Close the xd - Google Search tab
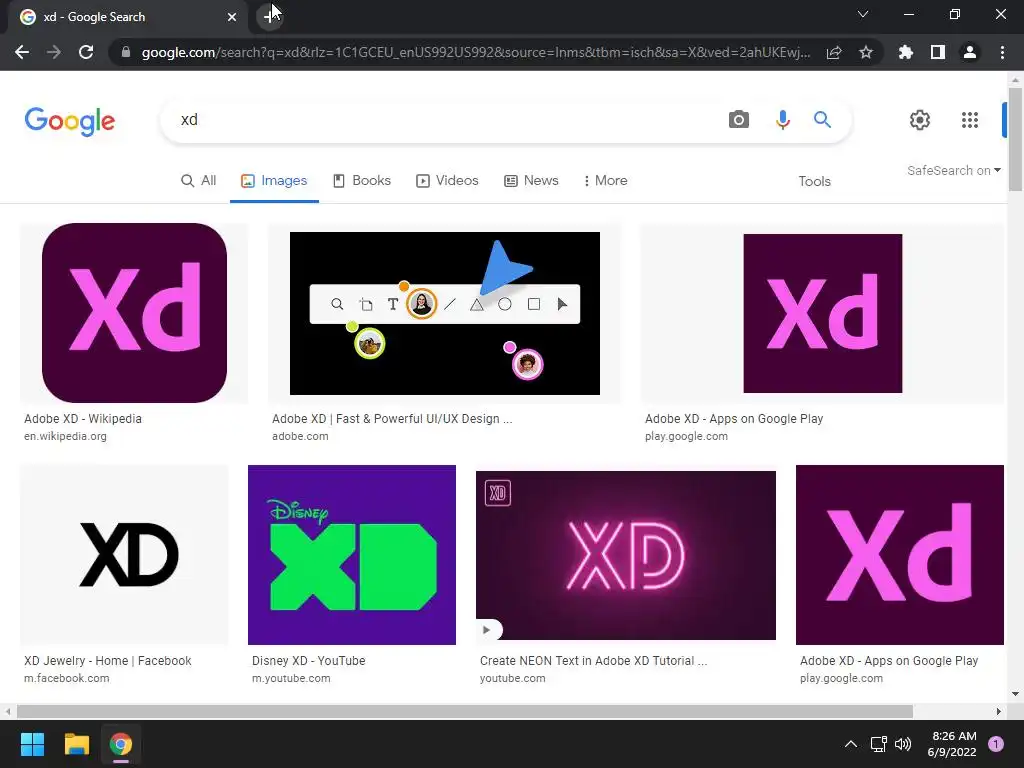The image size is (1024, 768). pyautogui.click(x=232, y=17)
